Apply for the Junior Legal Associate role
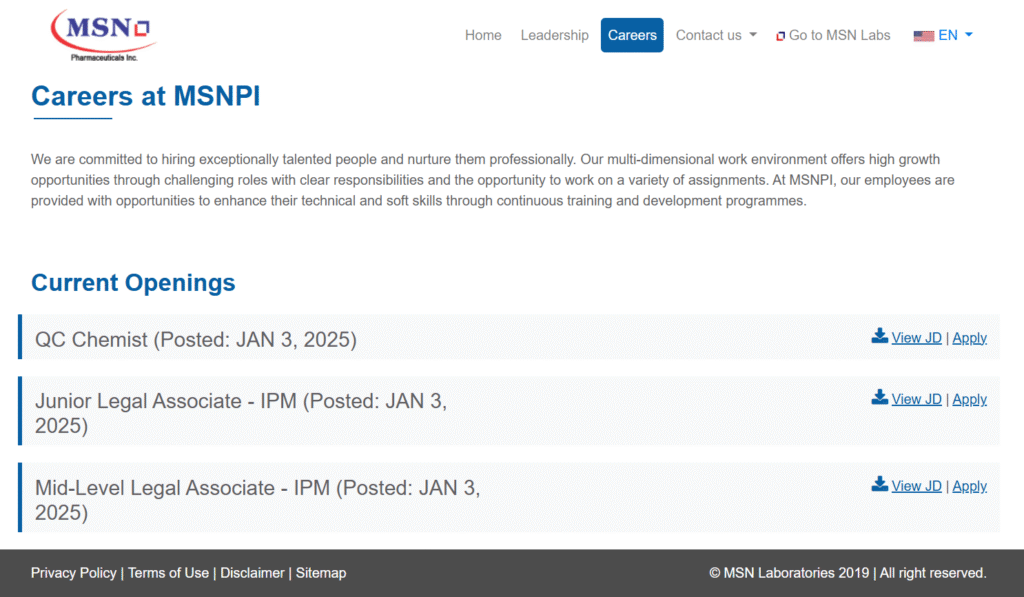 point(969,399)
